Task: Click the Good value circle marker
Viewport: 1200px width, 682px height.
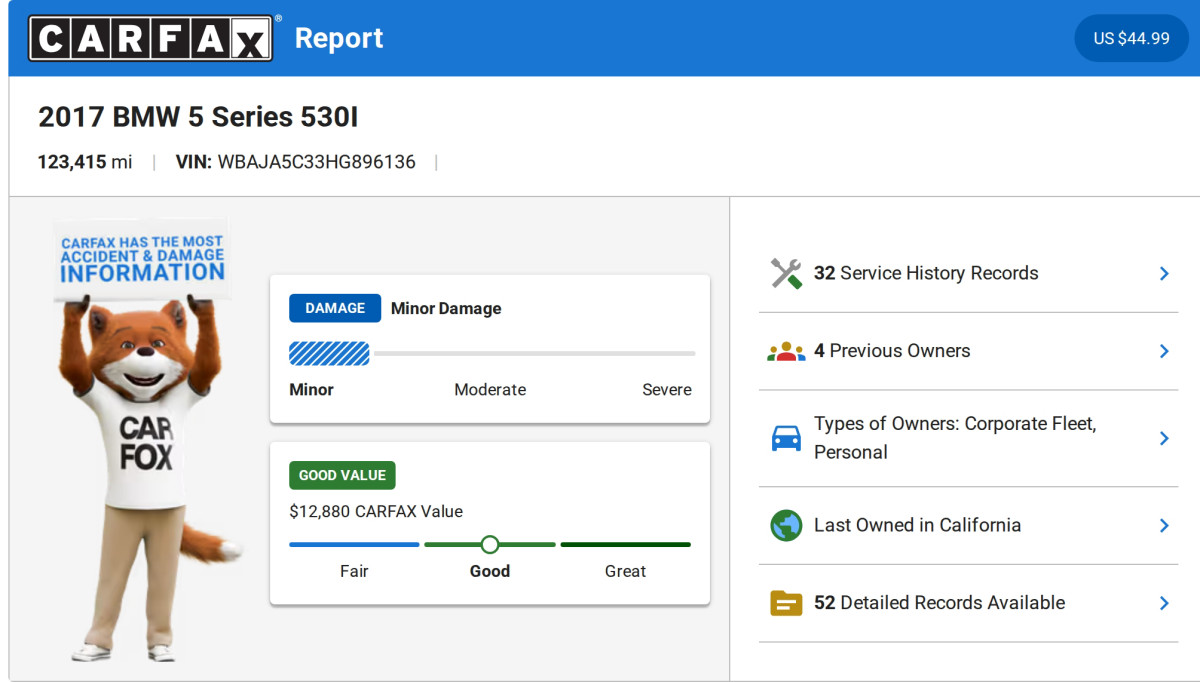Action: pos(489,545)
